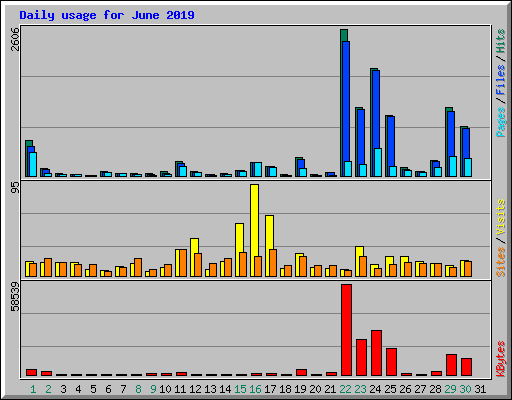Click the red KBytes bar for day 29
This screenshot has width=512, height=400.
pos(451,365)
